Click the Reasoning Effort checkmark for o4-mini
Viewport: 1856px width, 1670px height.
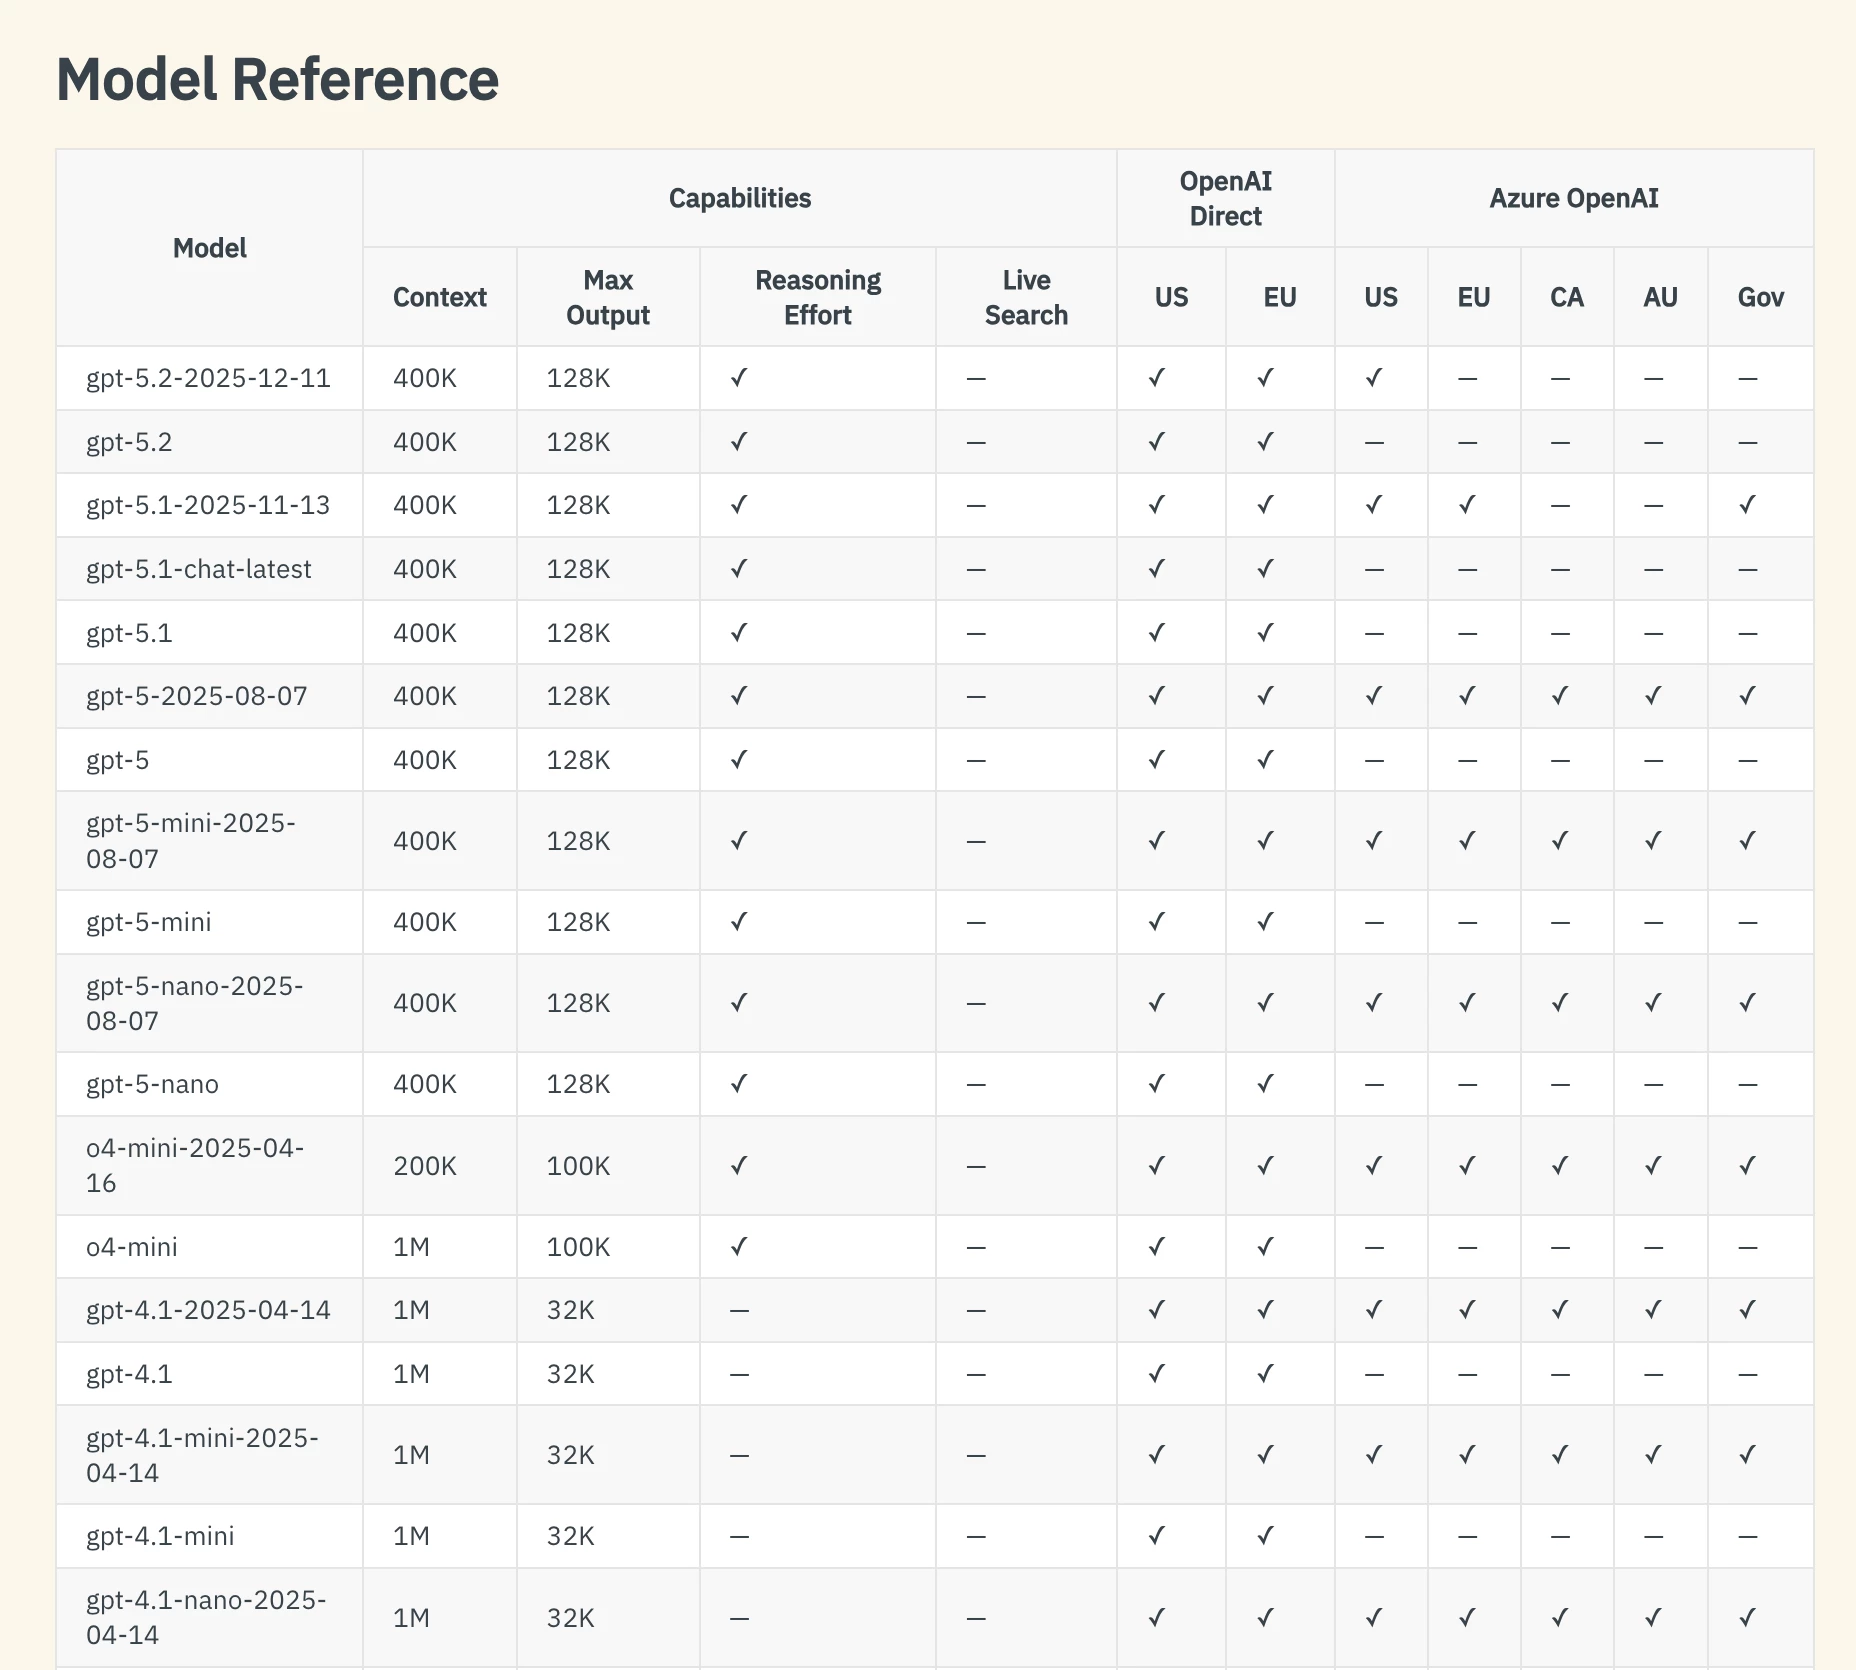[739, 1247]
